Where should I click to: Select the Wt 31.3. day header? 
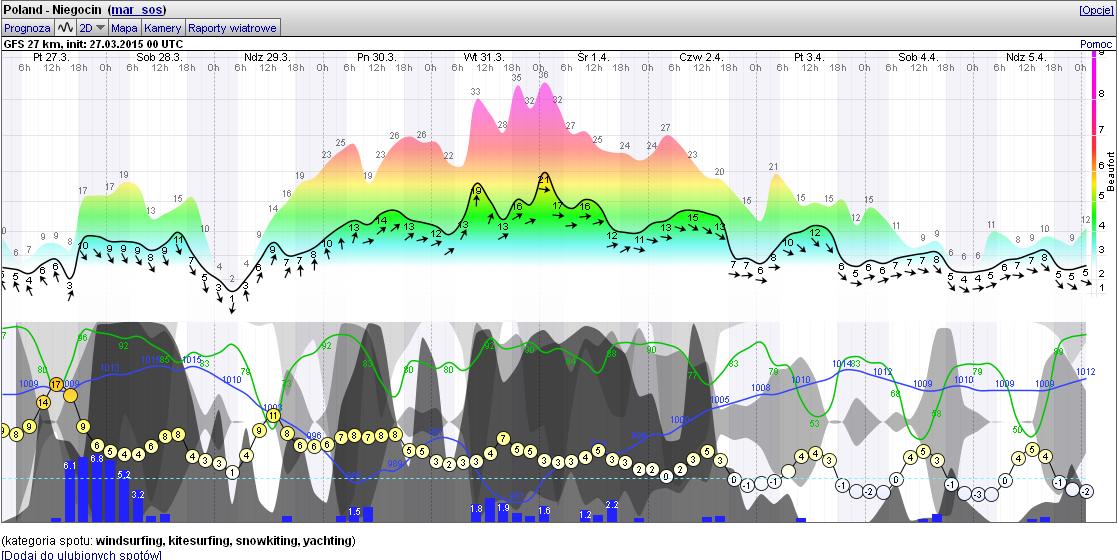click(484, 56)
